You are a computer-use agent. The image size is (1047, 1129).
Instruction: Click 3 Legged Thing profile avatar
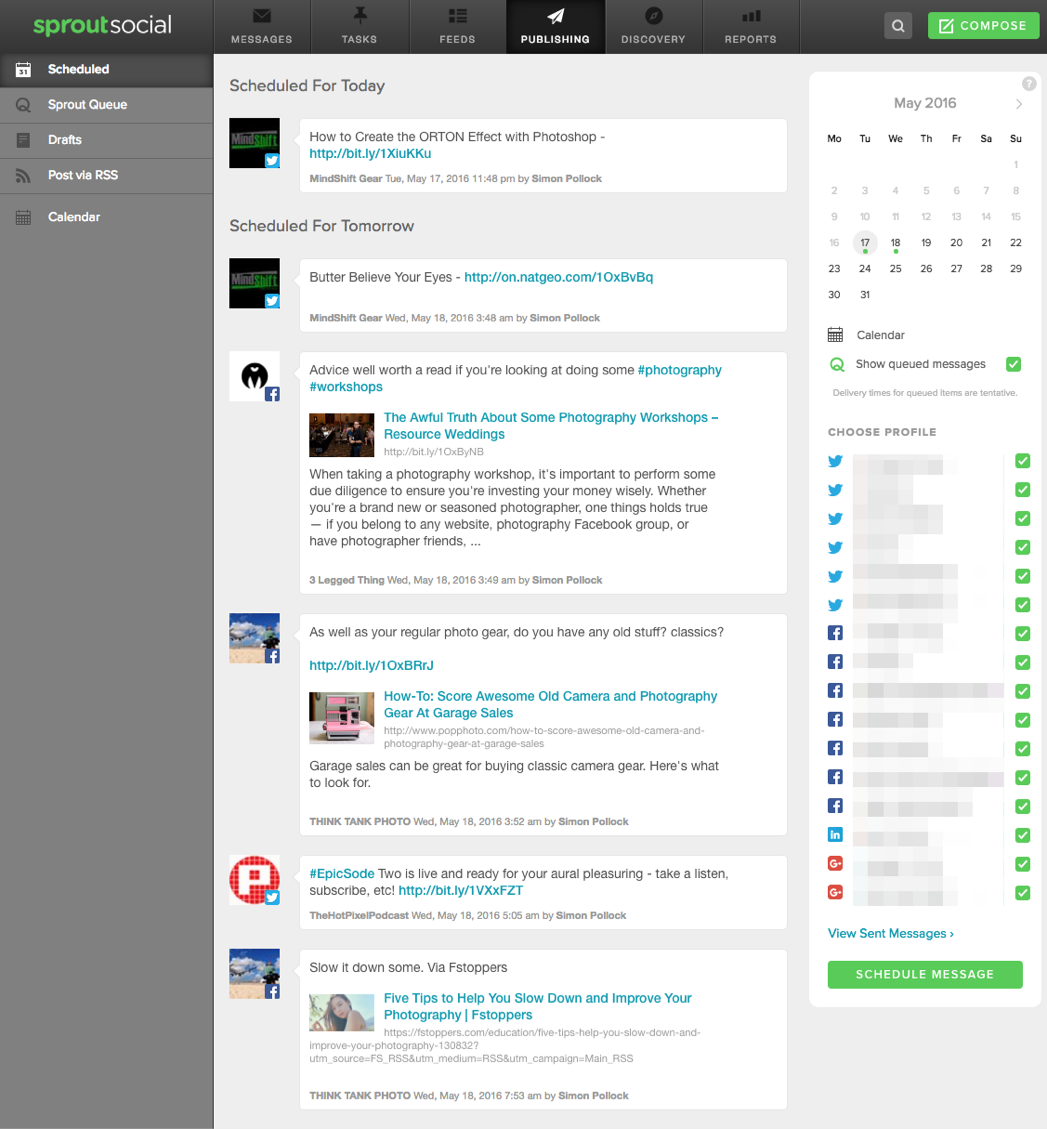(x=254, y=377)
